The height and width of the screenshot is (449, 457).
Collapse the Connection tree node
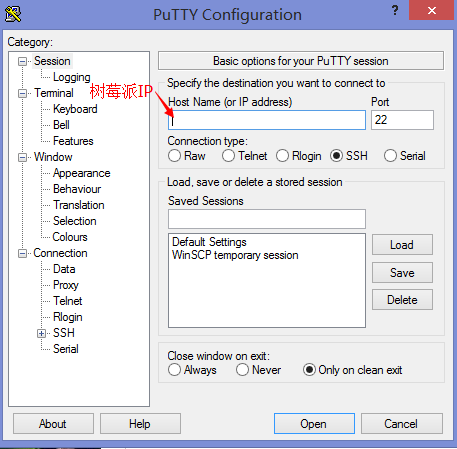click(x=22, y=253)
